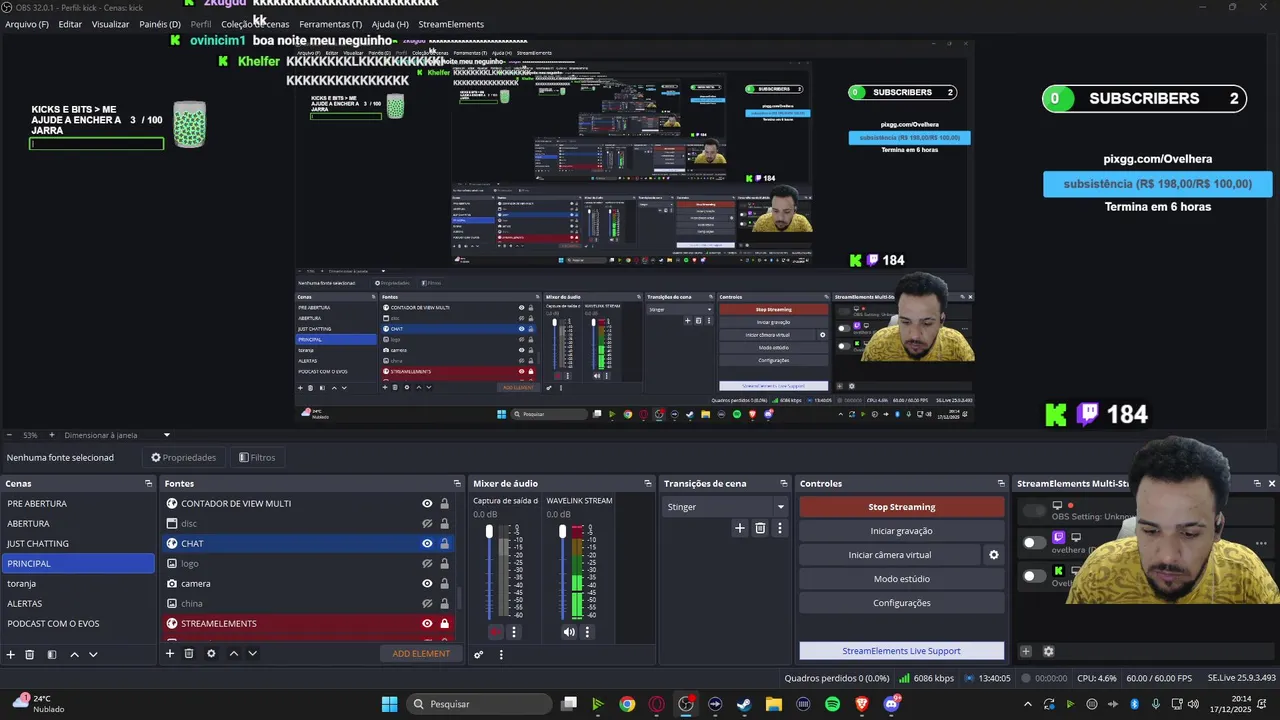Open Configurações from Controles
The height and width of the screenshot is (720, 1280).
[x=902, y=603]
